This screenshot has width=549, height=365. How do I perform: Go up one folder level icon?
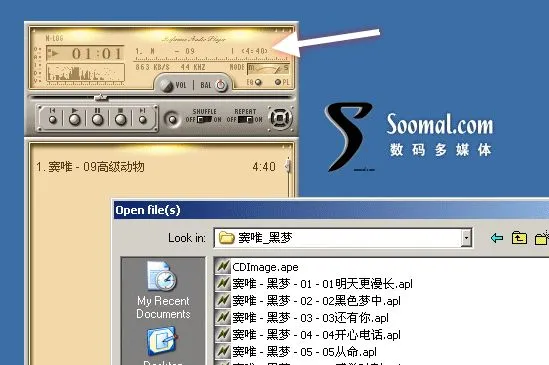pos(519,238)
